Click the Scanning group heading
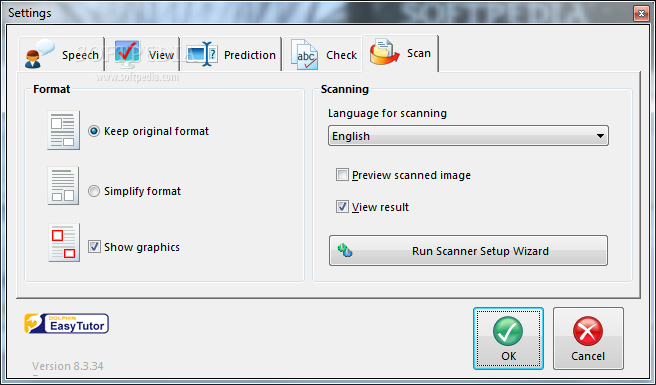Image resolution: width=656 pixels, height=385 pixels. [x=345, y=89]
